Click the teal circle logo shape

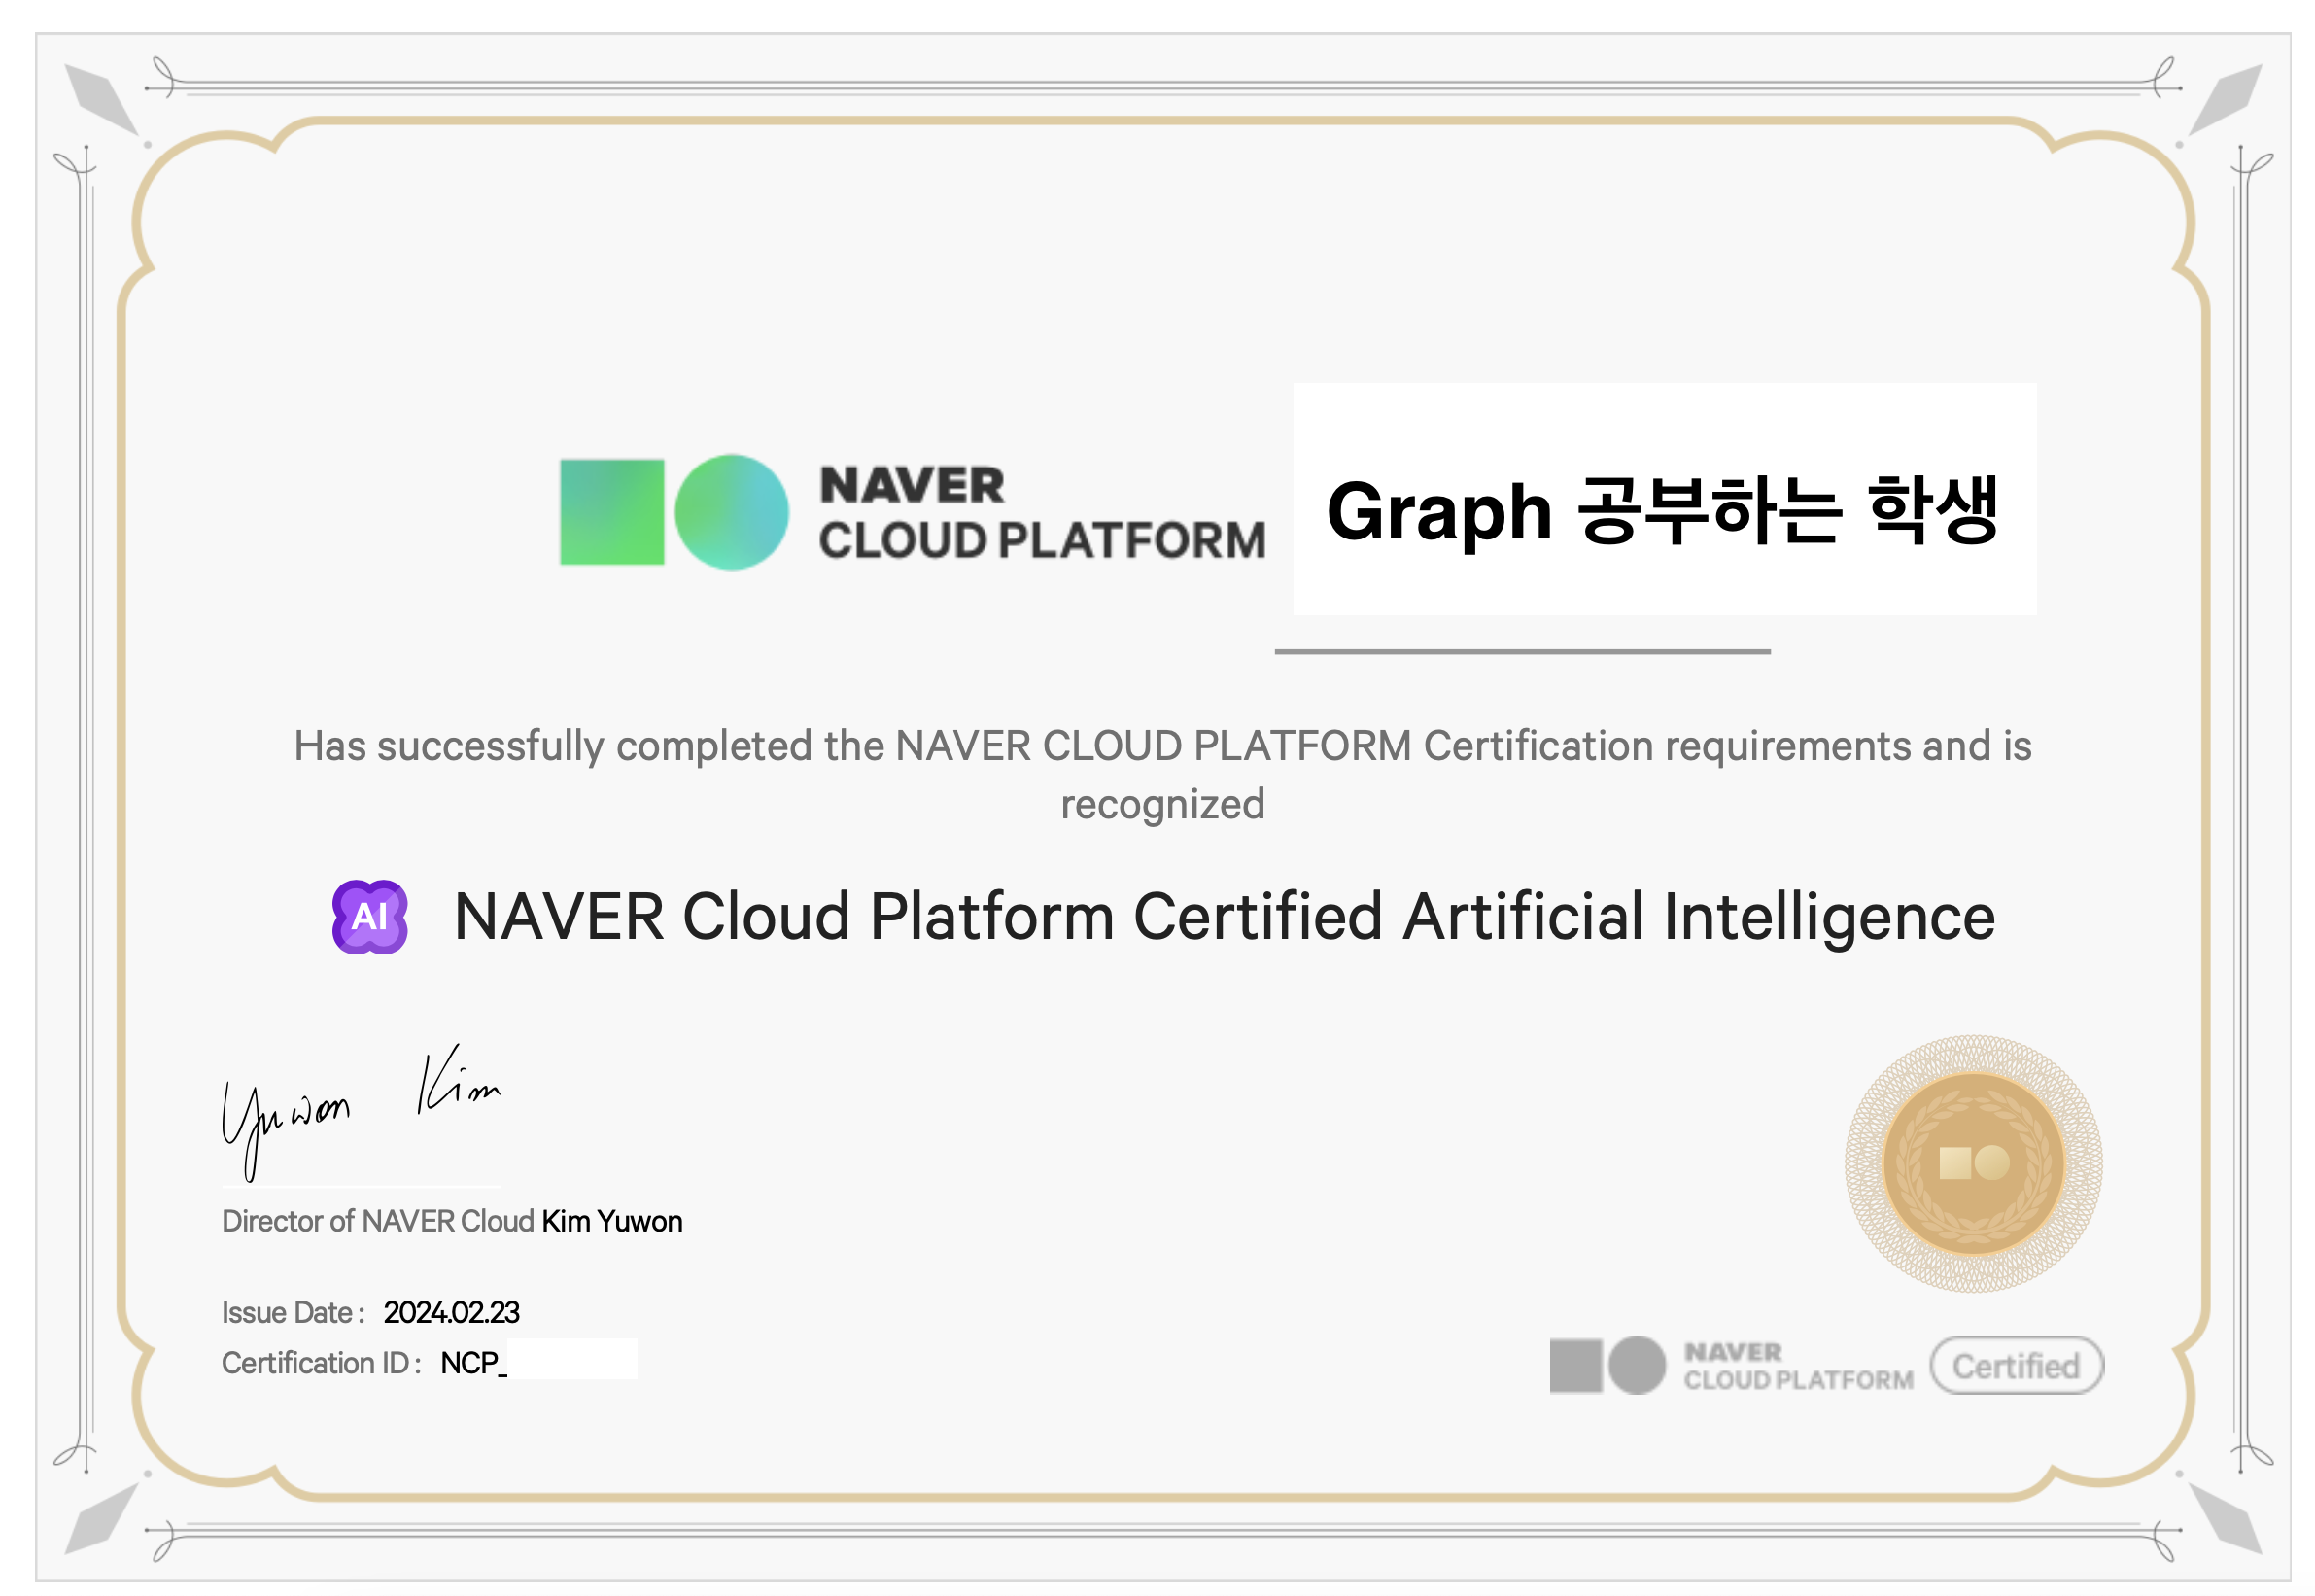[x=731, y=512]
